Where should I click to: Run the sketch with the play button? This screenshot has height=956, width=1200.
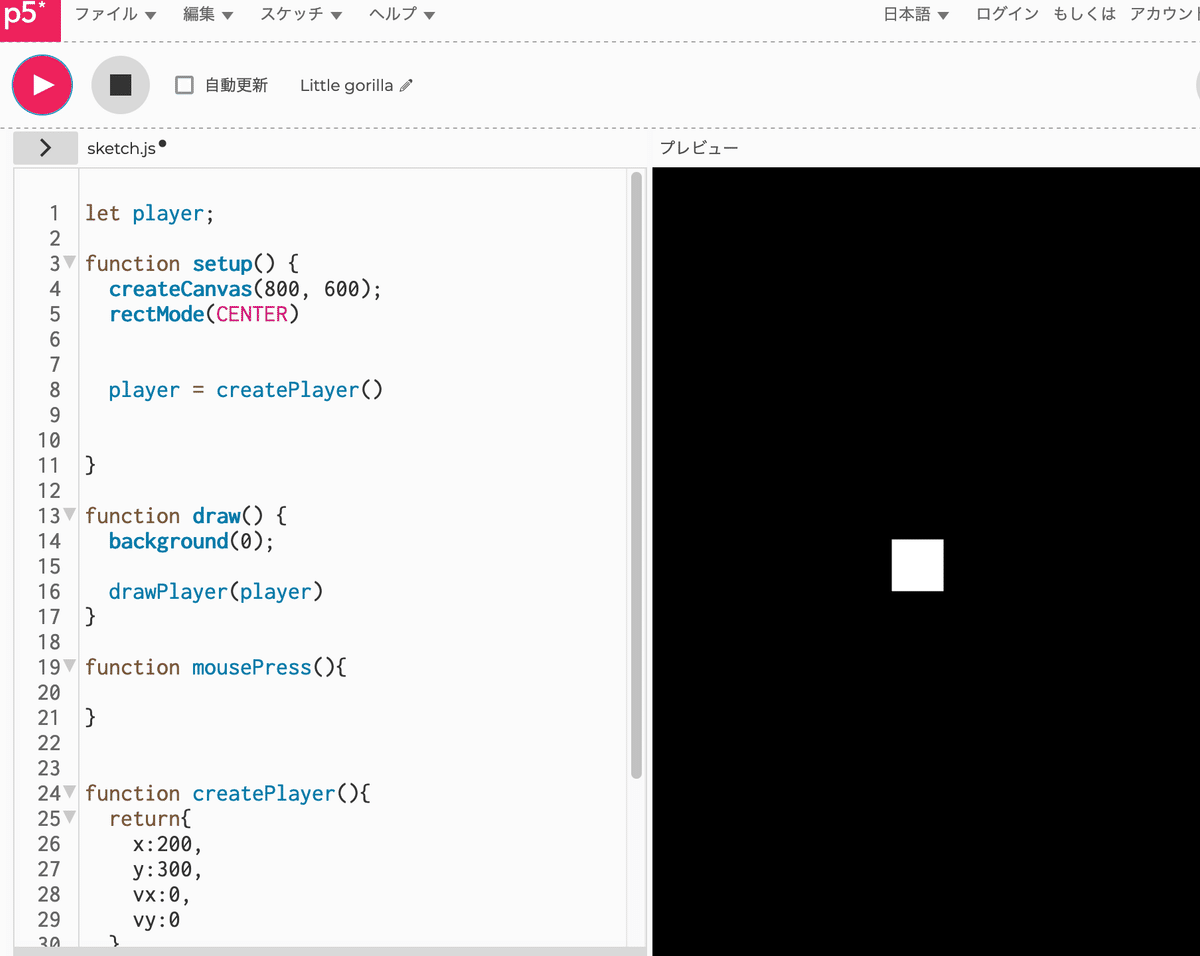pyautogui.click(x=41, y=85)
